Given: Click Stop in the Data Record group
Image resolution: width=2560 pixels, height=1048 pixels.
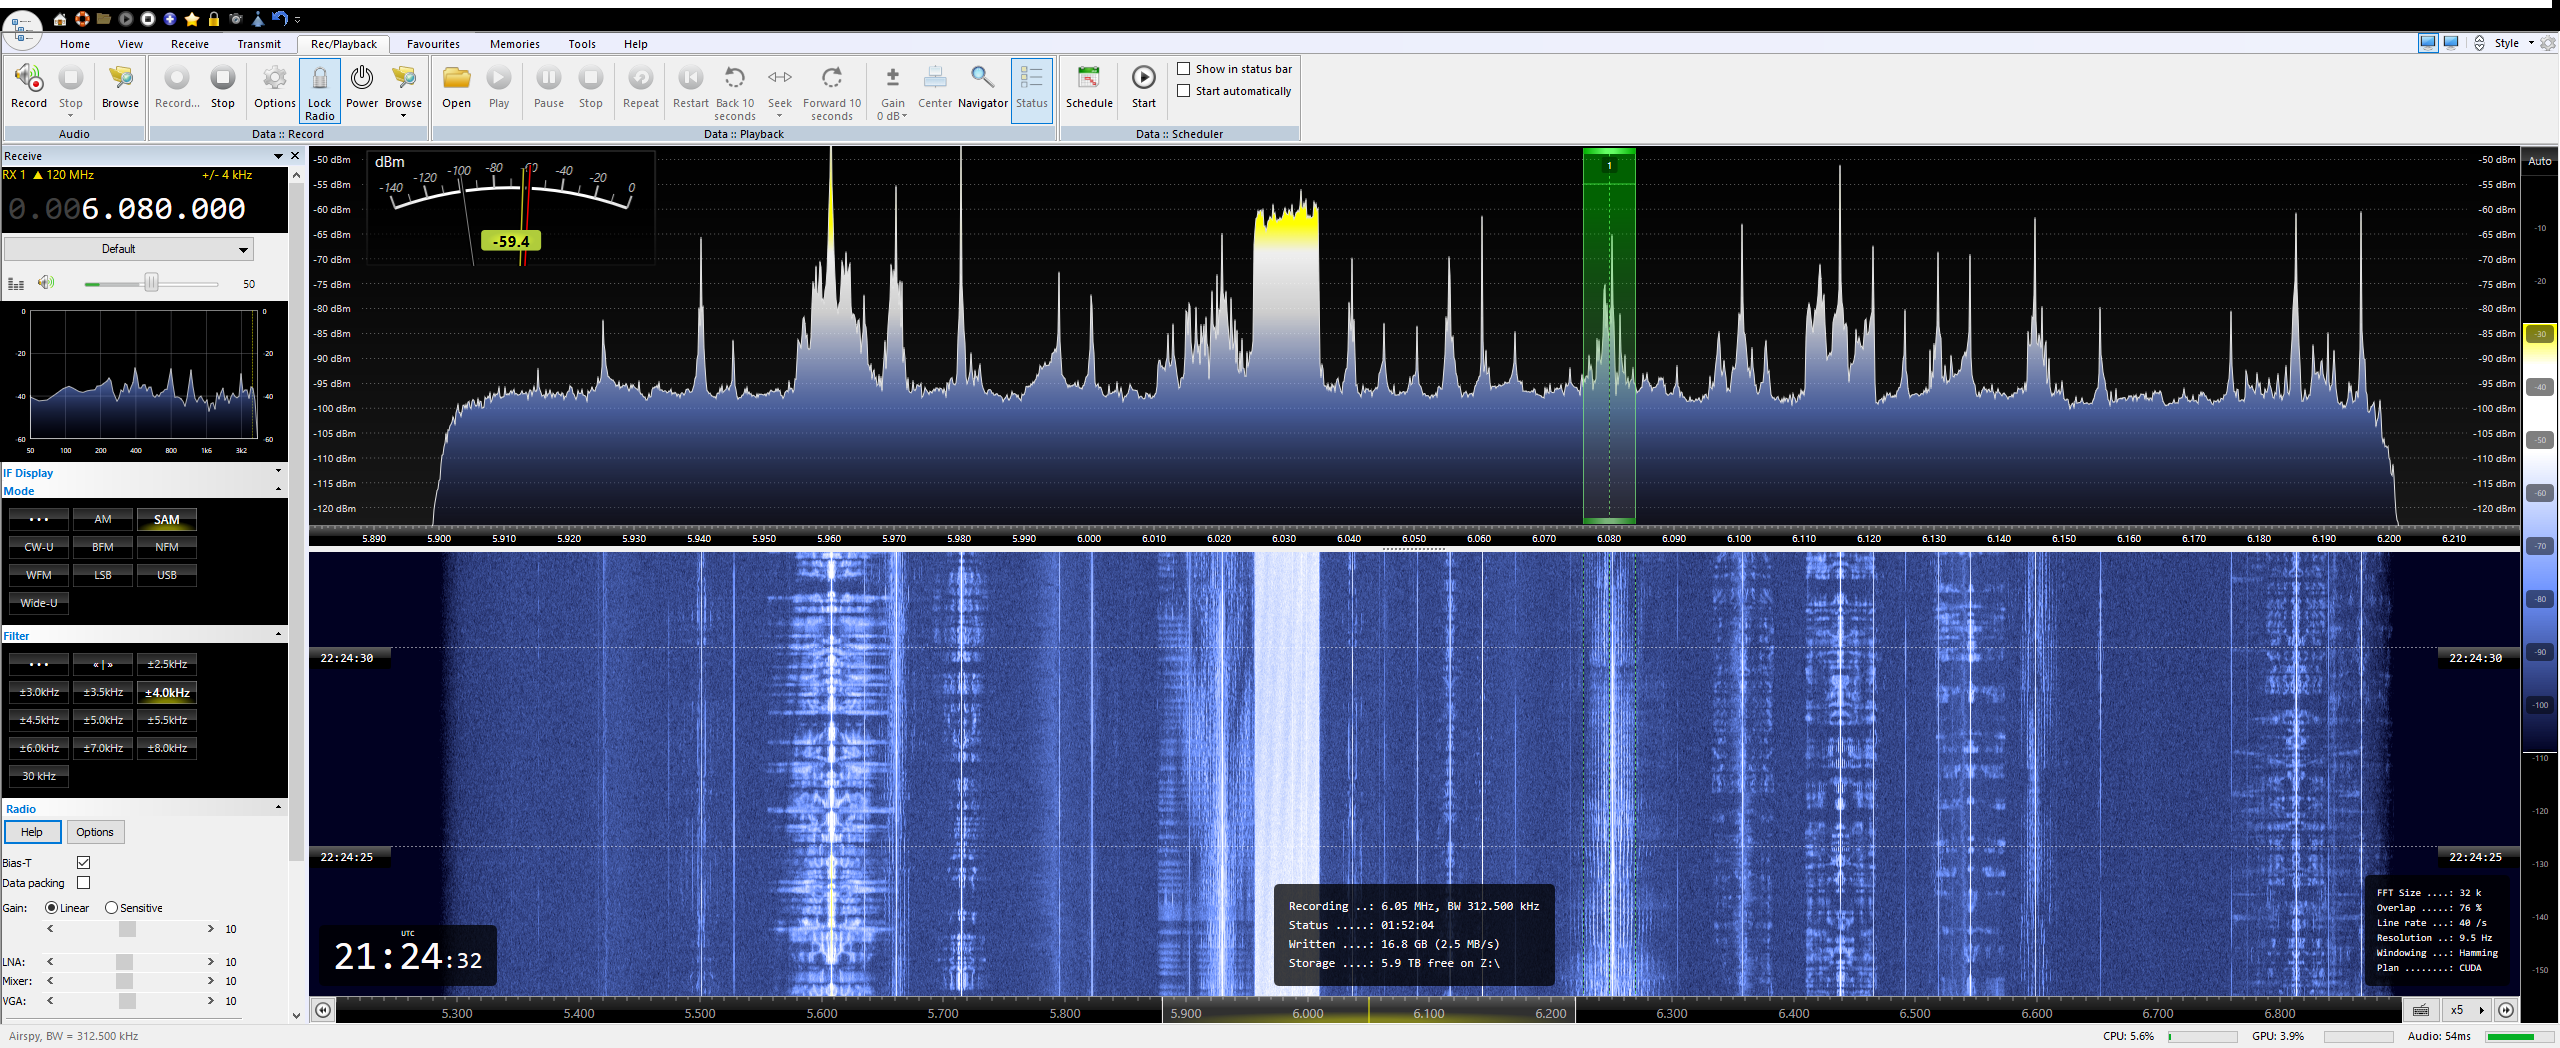Looking at the screenshot, I should [223, 86].
